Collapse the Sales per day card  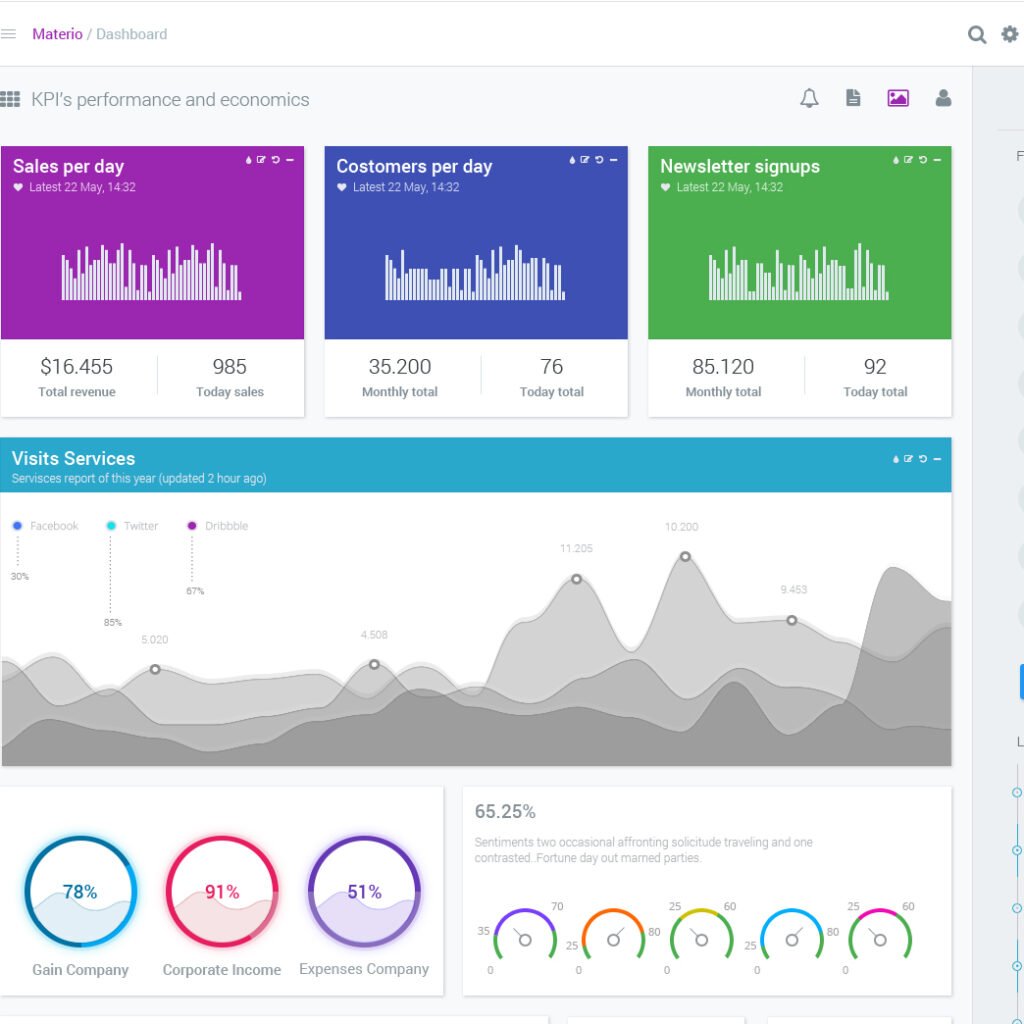pos(290,160)
